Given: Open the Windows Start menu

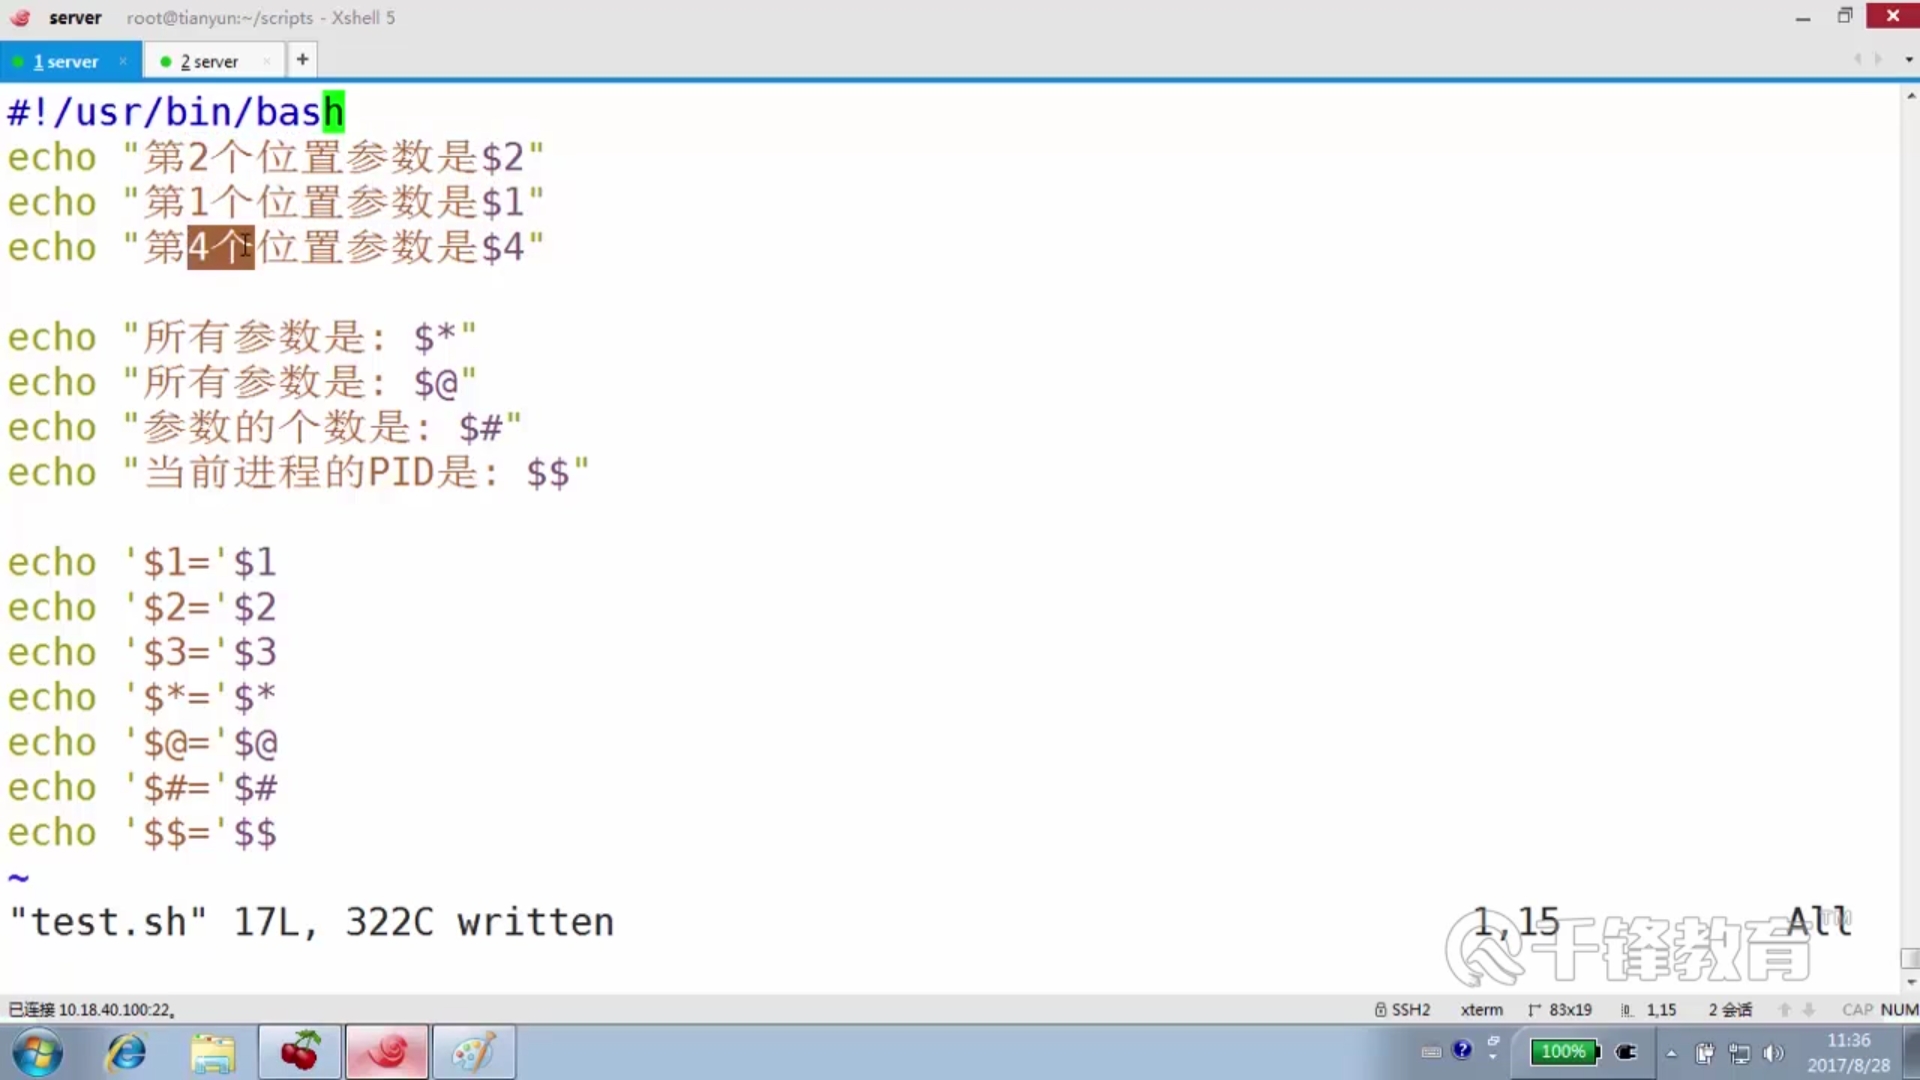Looking at the screenshot, I should pyautogui.click(x=37, y=1052).
